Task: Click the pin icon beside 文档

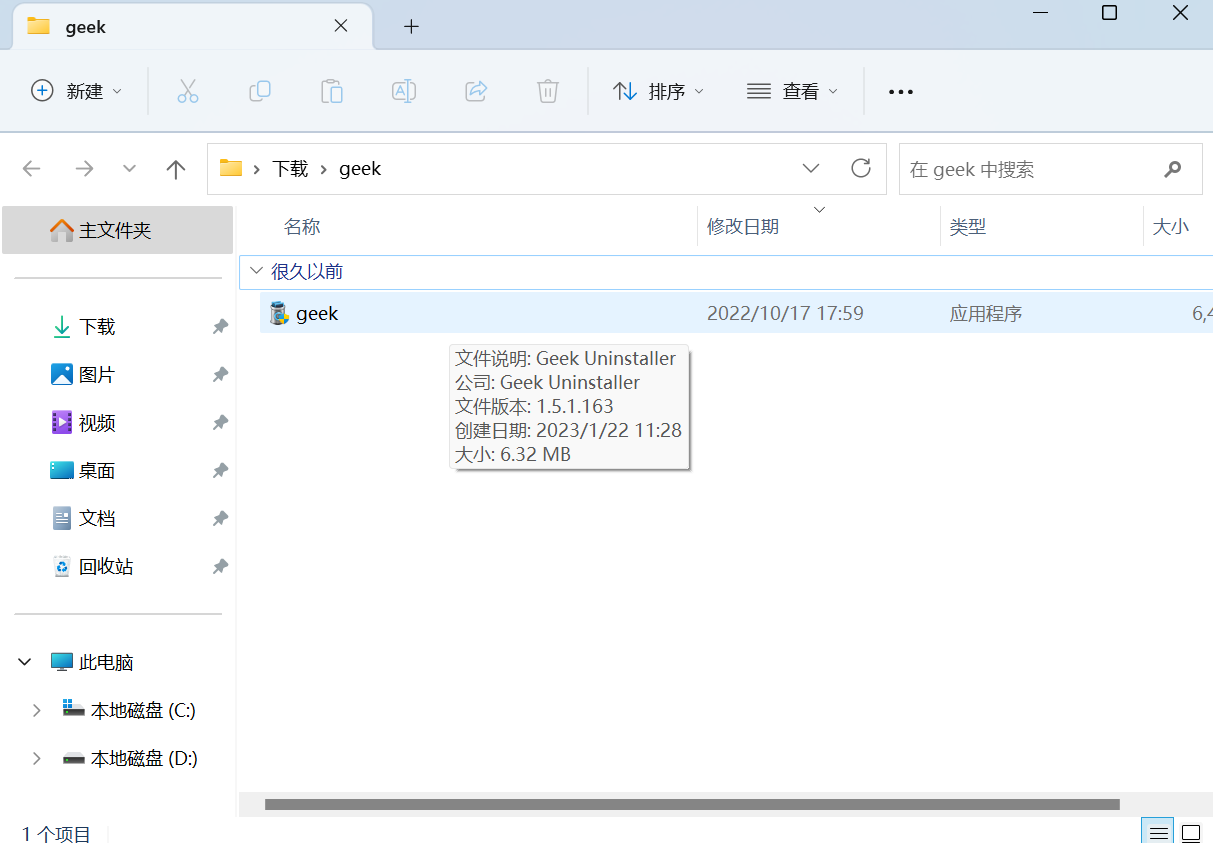Action: (220, 519)
